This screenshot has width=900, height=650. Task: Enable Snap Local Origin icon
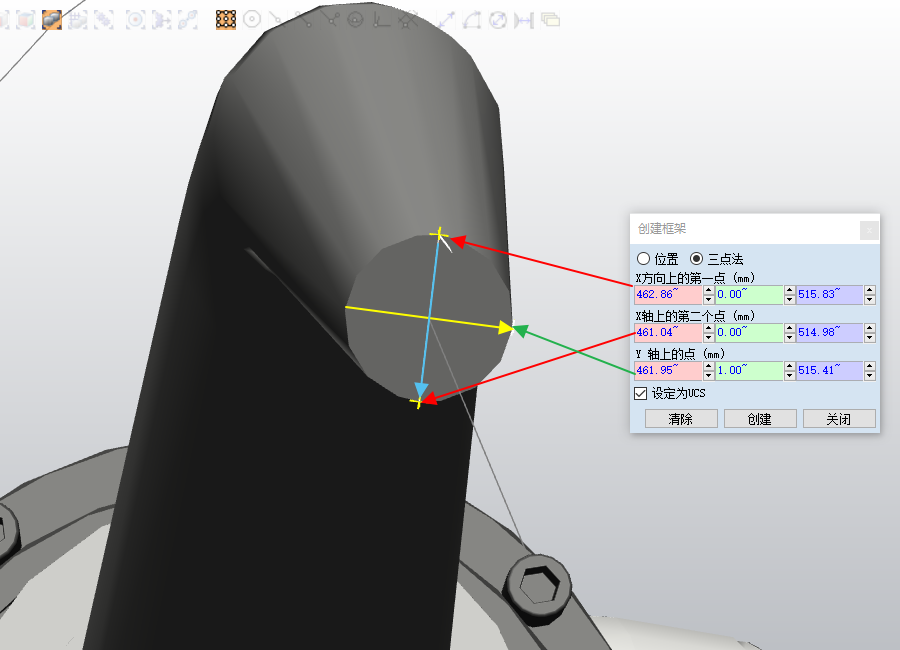click(x=381, y=20)
